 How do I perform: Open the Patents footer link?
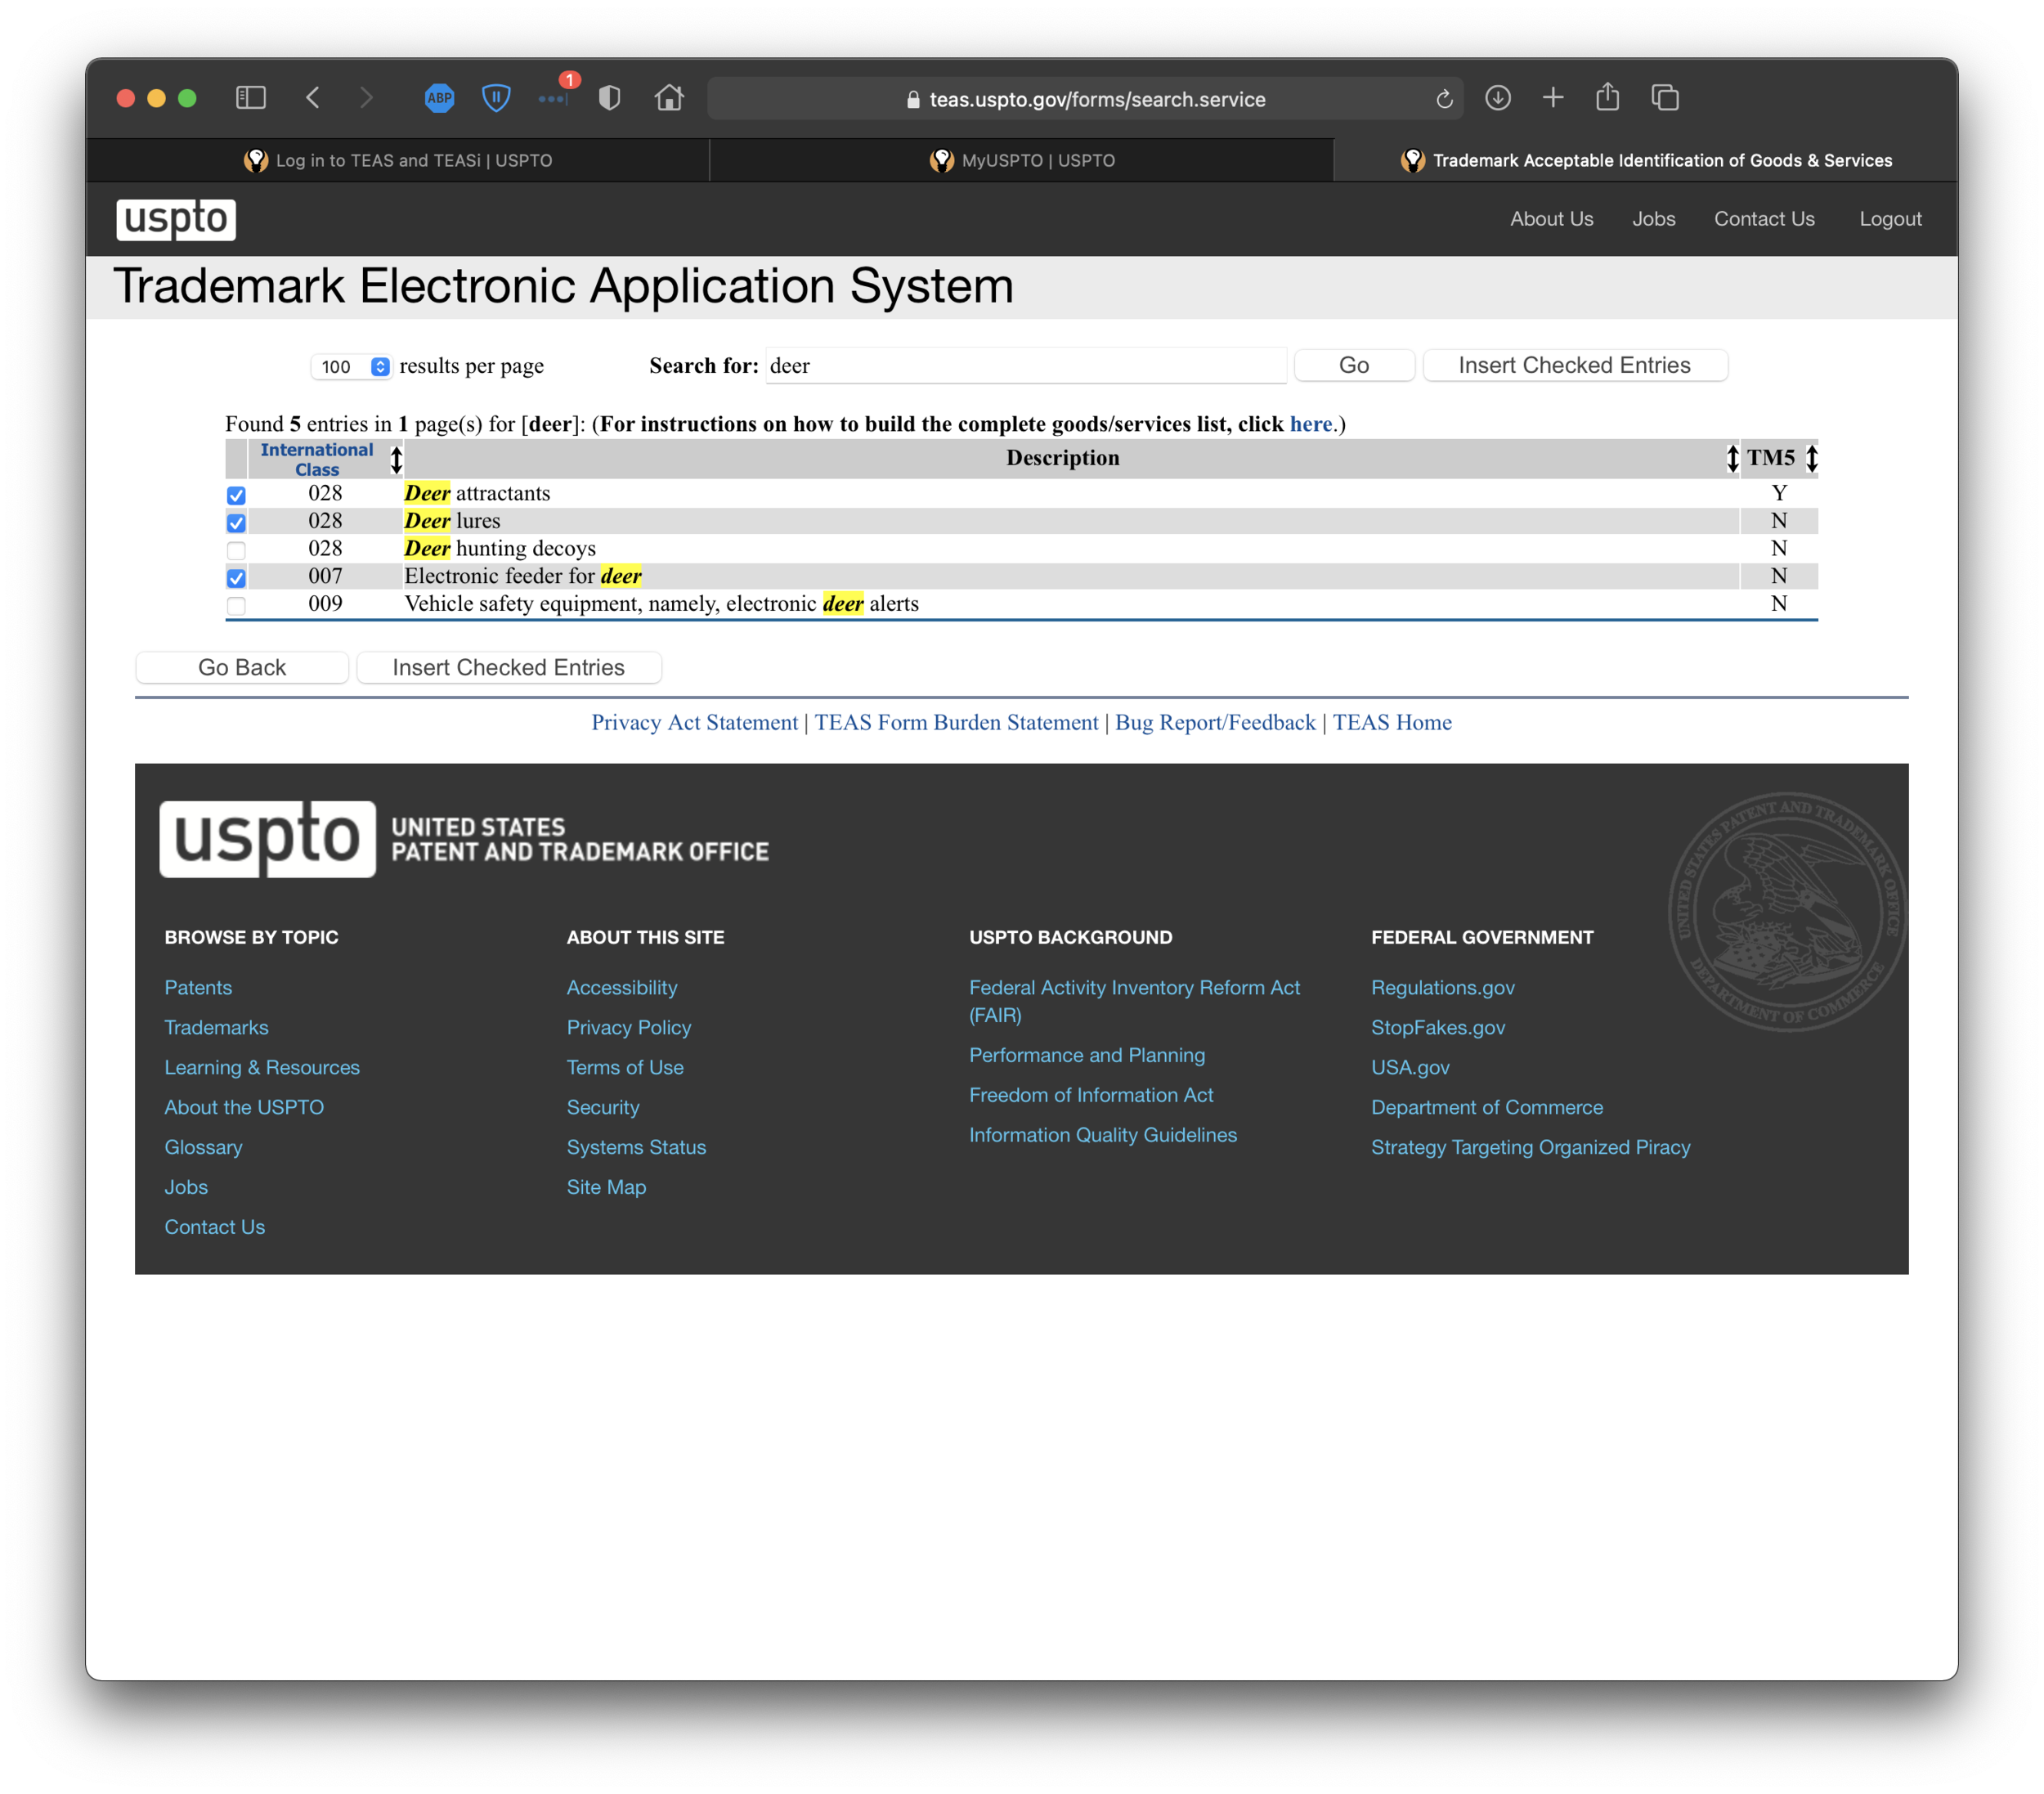(x=198, y=987)
